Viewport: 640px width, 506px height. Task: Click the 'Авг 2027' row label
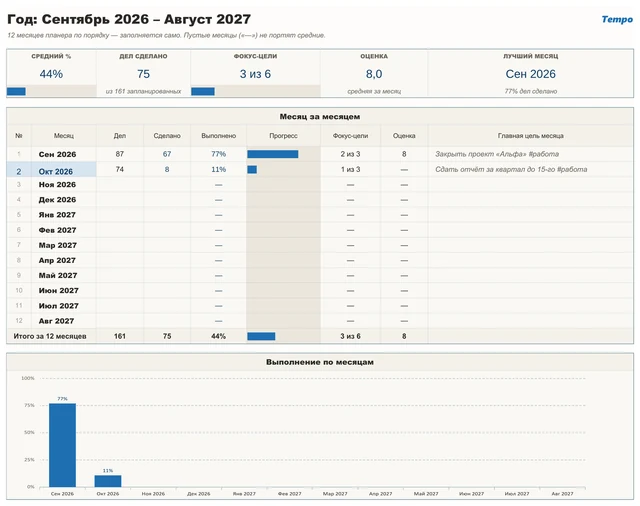click(56, 321)
